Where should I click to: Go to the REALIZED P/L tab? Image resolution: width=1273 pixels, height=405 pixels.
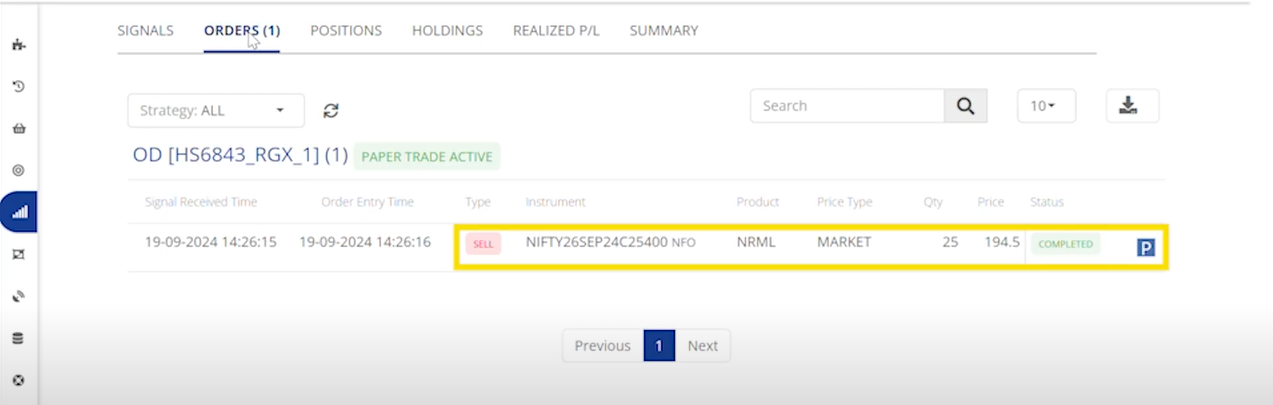tap(556, 31)
